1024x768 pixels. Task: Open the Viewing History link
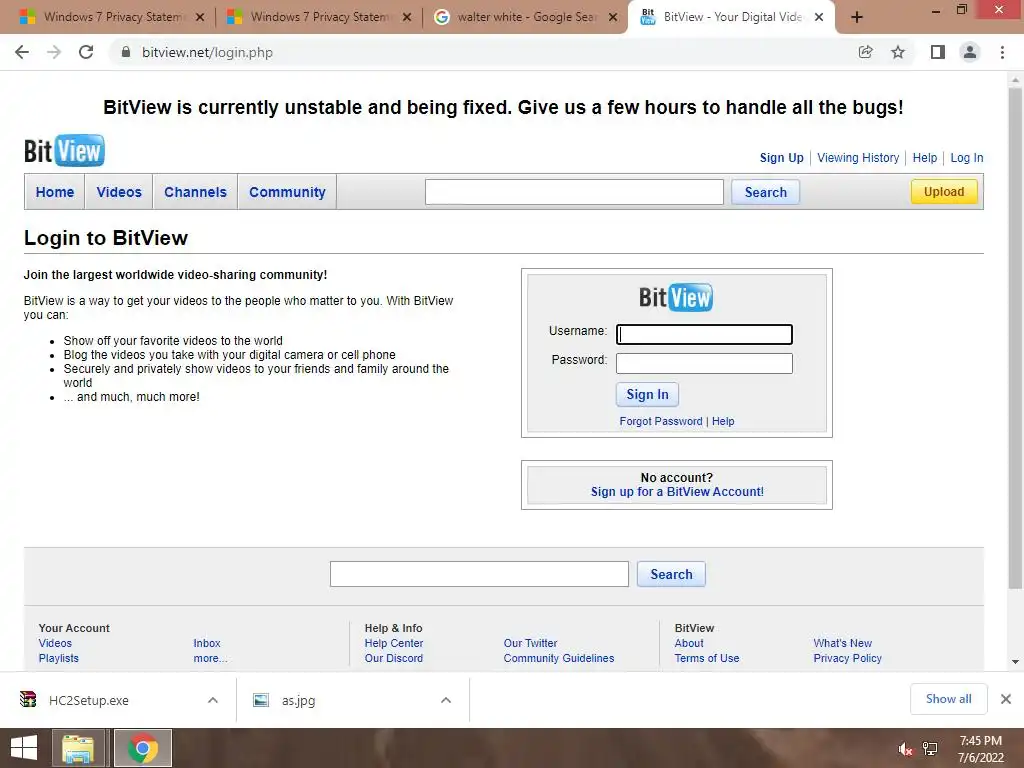pyautogui.click(x=858, y=158)
